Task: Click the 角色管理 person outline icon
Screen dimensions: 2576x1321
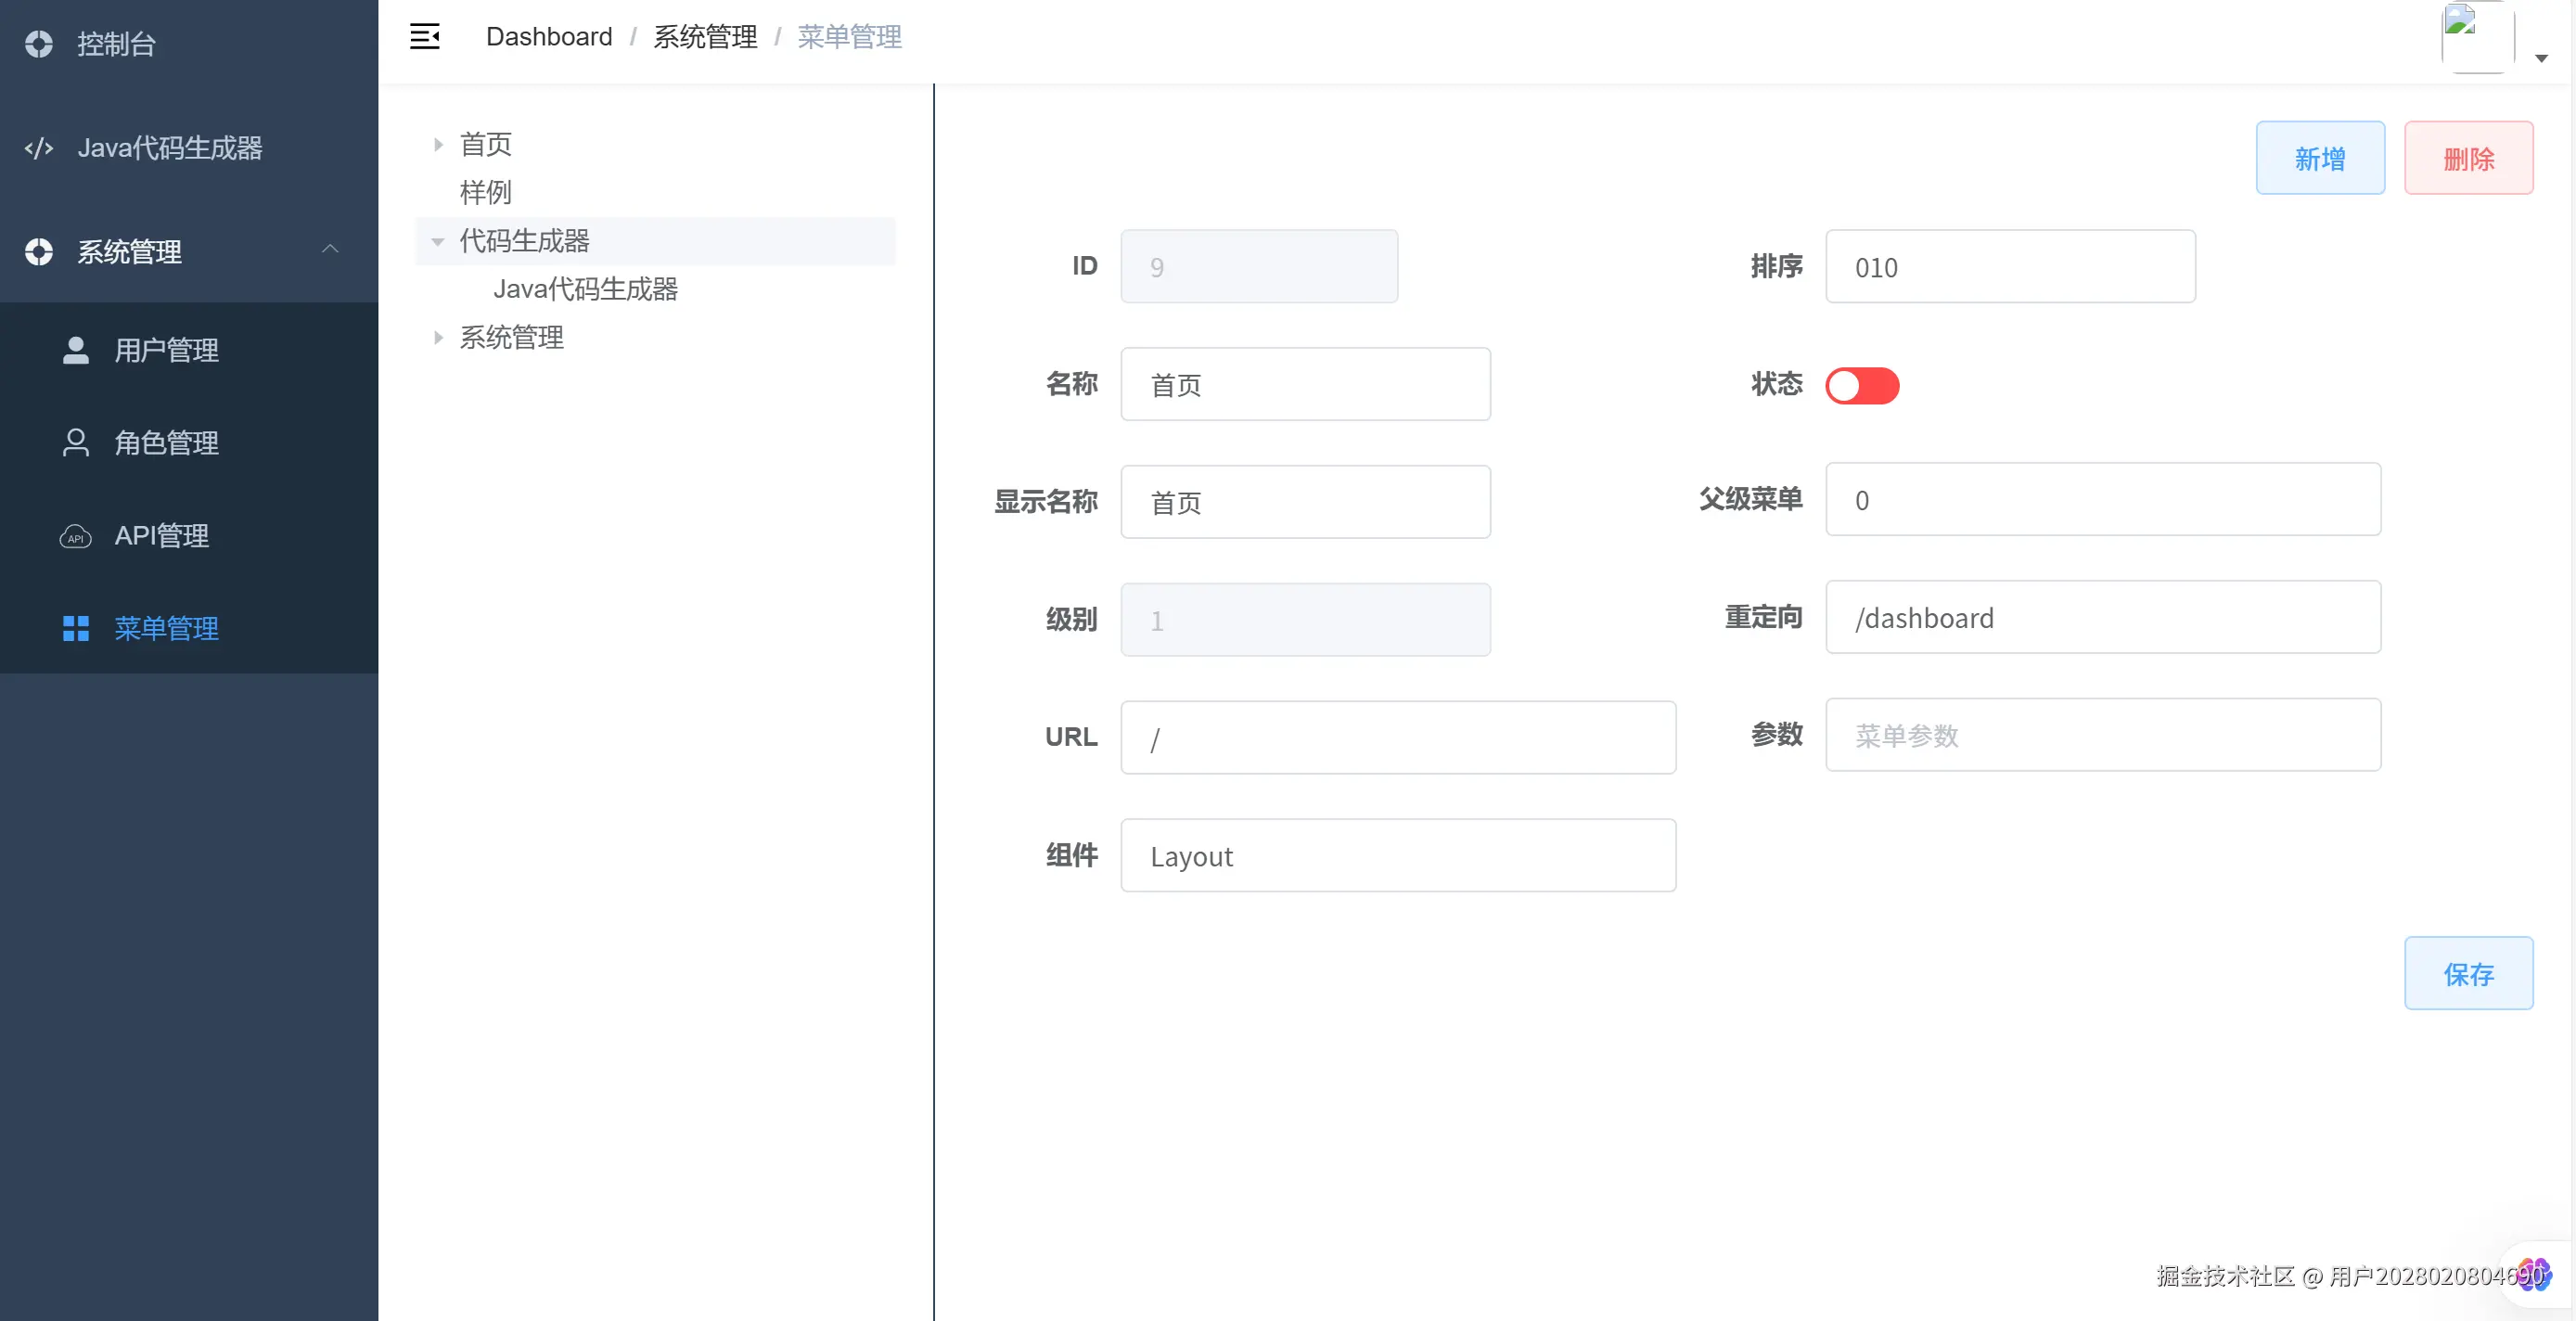Action: pyautogui.click(x=76, y=443)
